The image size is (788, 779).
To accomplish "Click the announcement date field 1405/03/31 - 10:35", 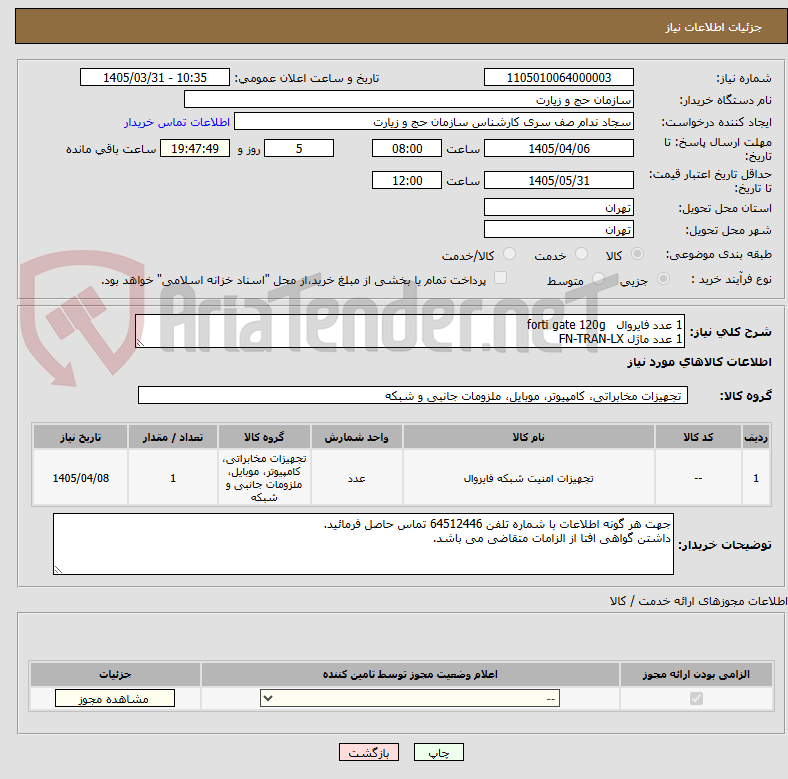I will 155,77.
